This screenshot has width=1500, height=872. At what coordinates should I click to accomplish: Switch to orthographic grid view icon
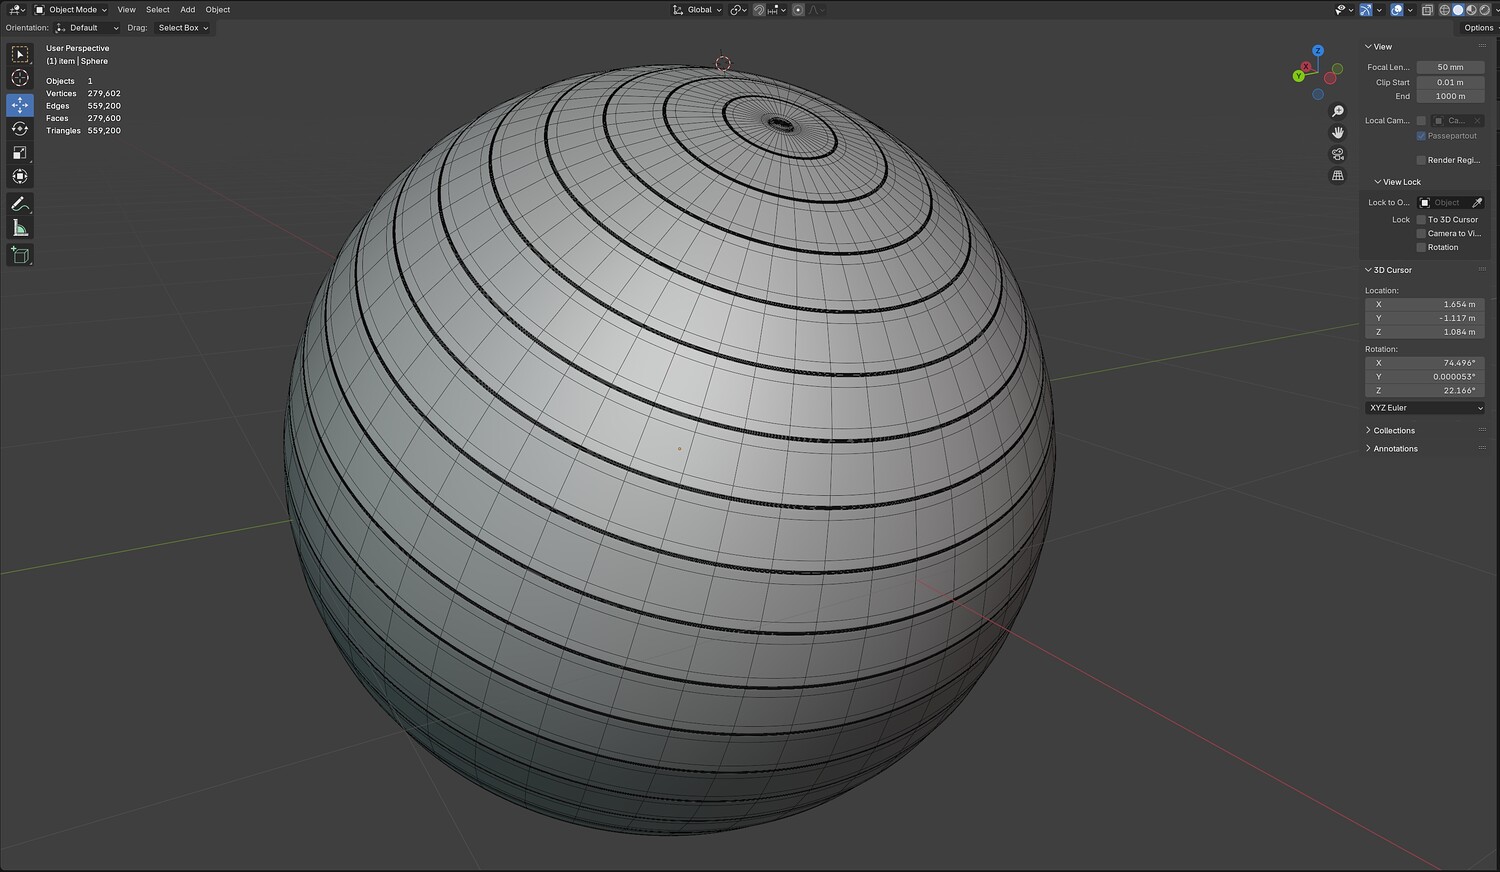coord(1338,176)
